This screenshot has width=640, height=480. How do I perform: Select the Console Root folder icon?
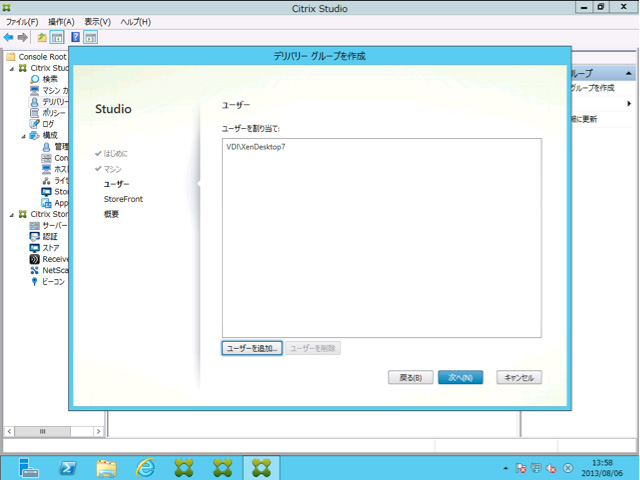pos(11,57)
